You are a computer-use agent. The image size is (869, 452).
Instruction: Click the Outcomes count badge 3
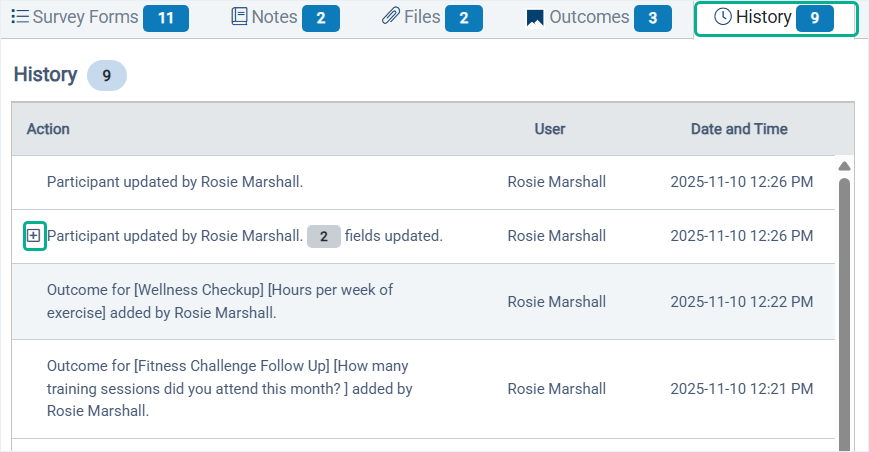(x=653, y=18)
